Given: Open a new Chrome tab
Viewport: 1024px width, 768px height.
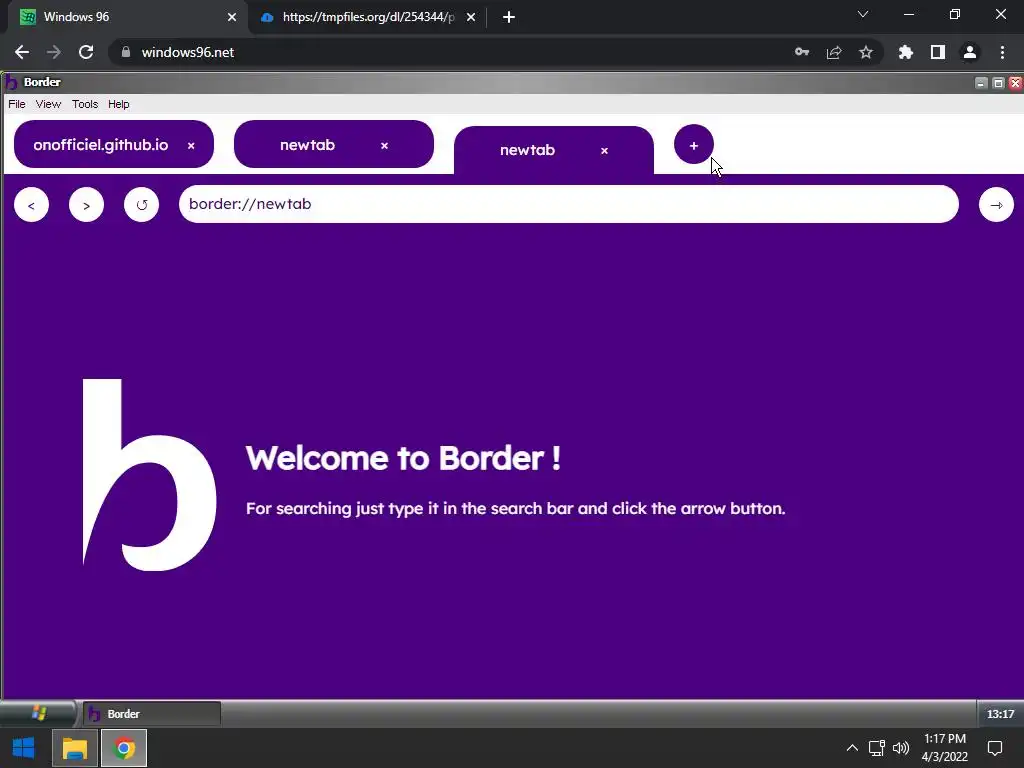Looking at the screenshot, I should pos(509,17).
